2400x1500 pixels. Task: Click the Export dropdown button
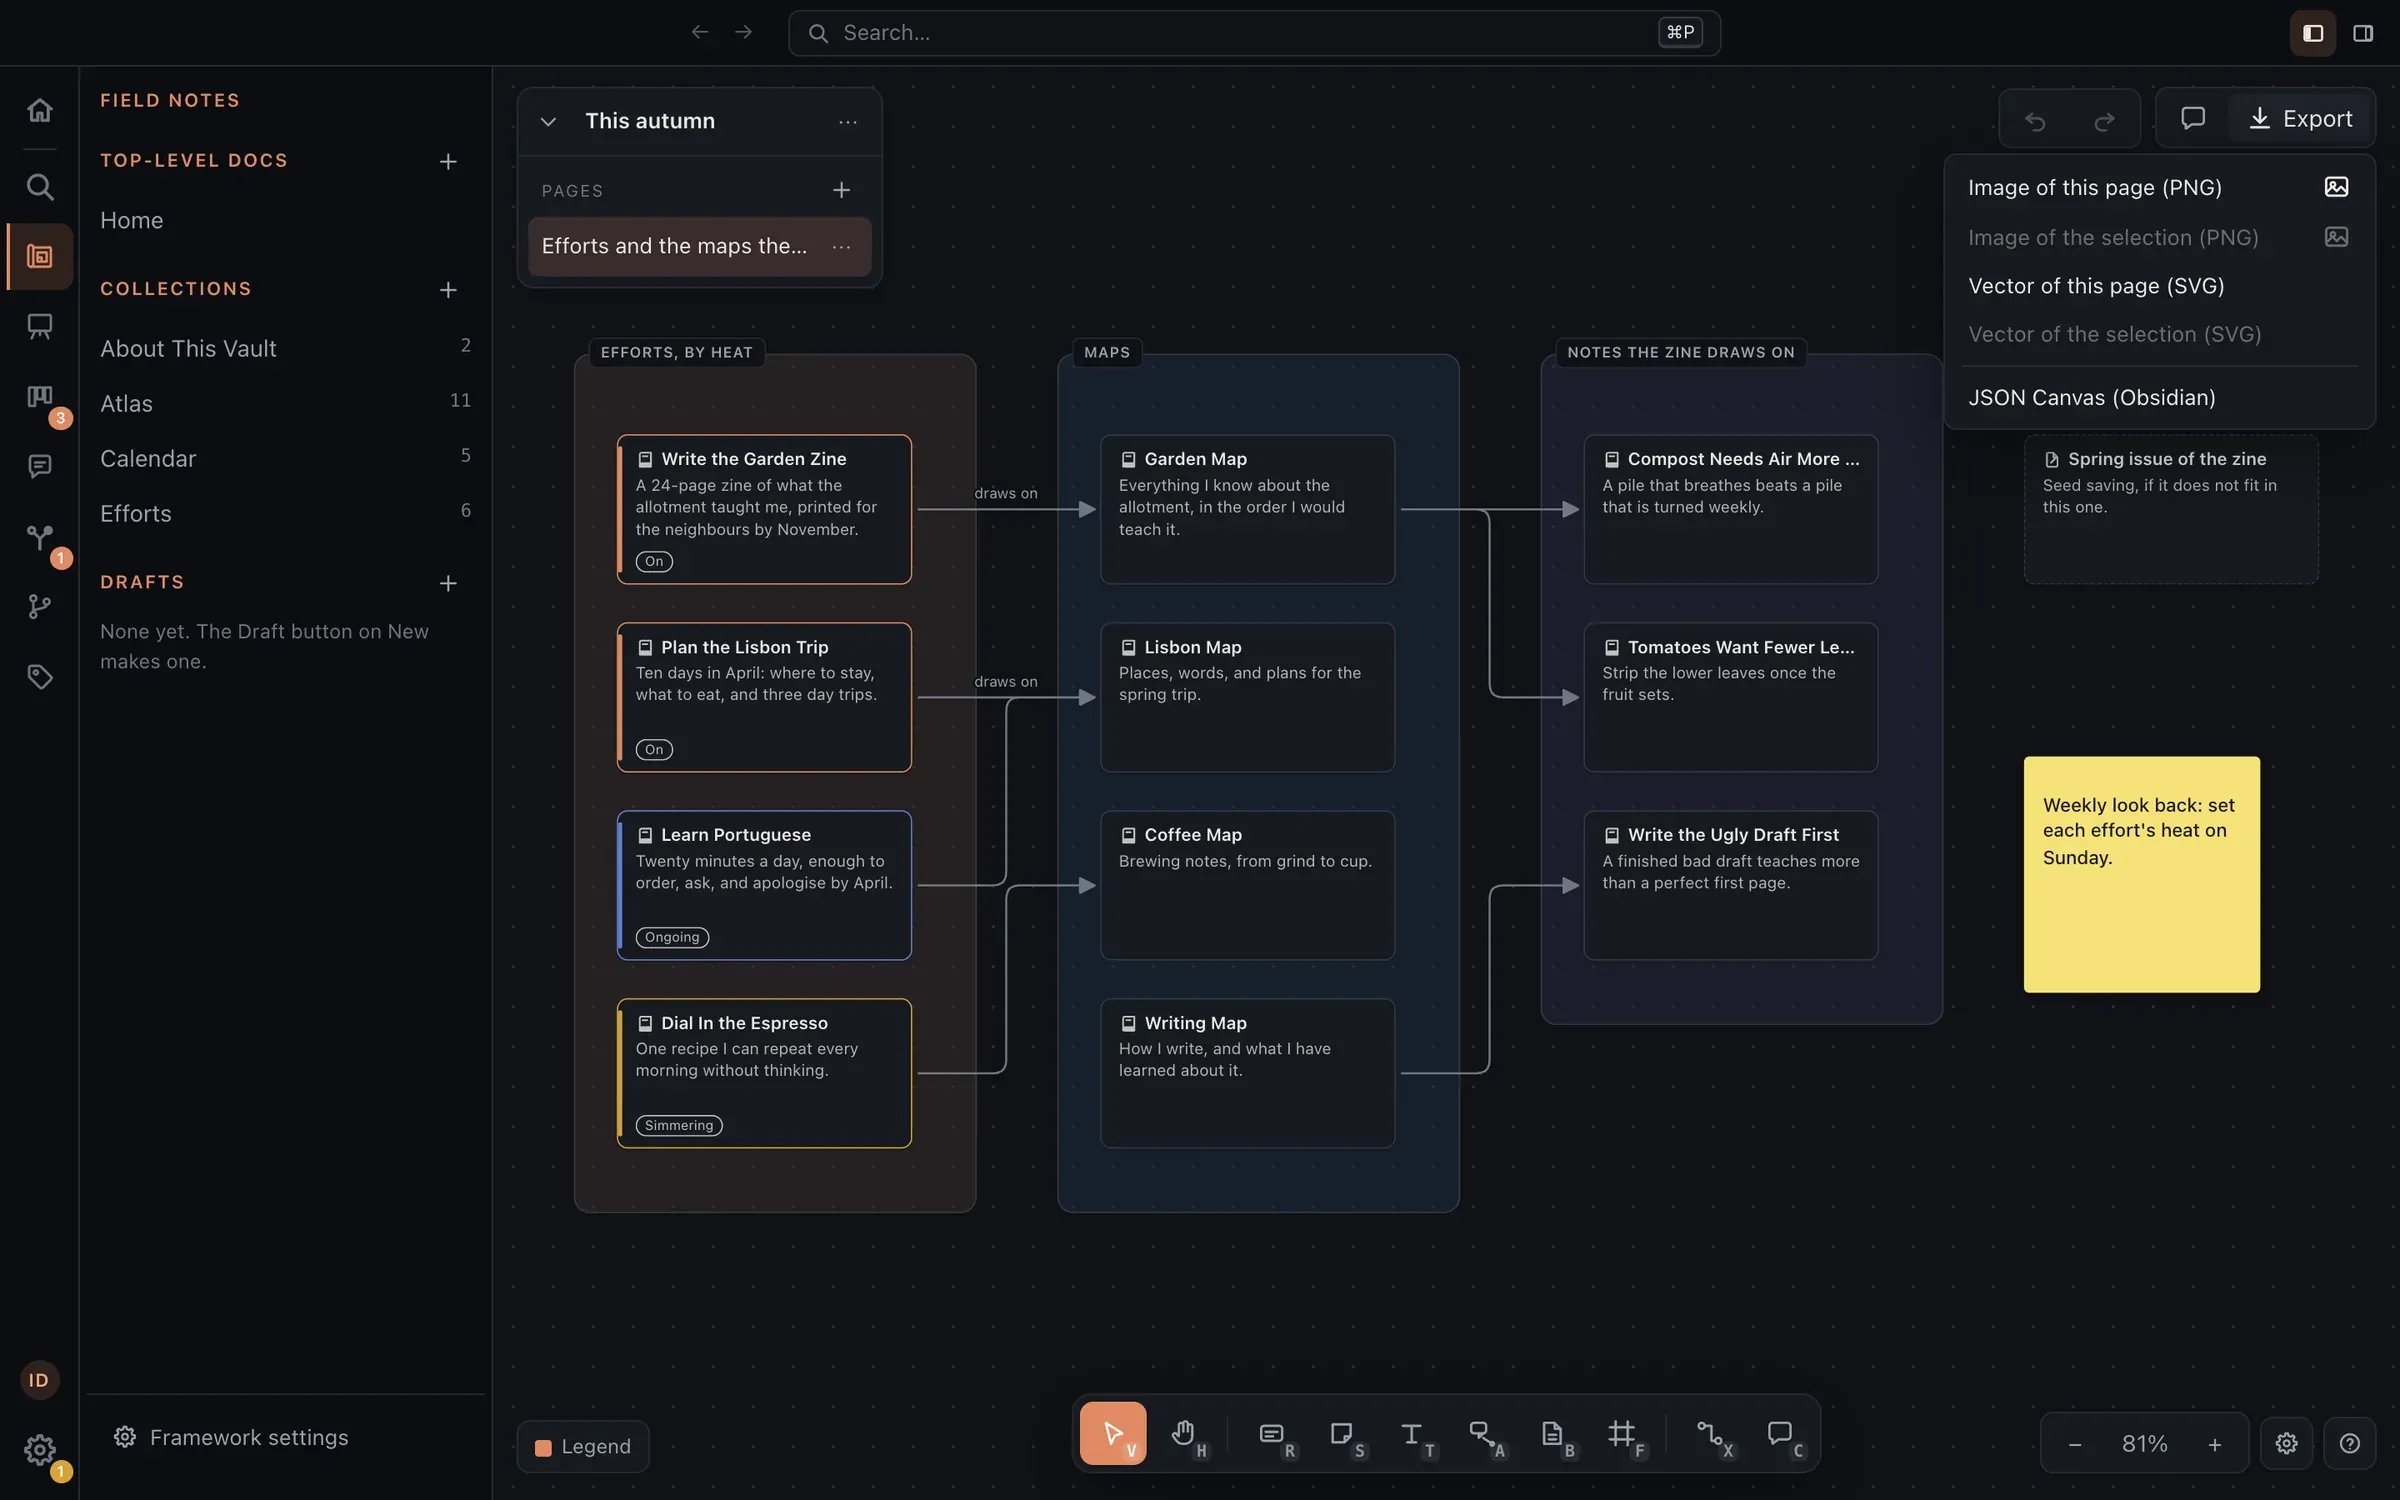(2300, 119)
